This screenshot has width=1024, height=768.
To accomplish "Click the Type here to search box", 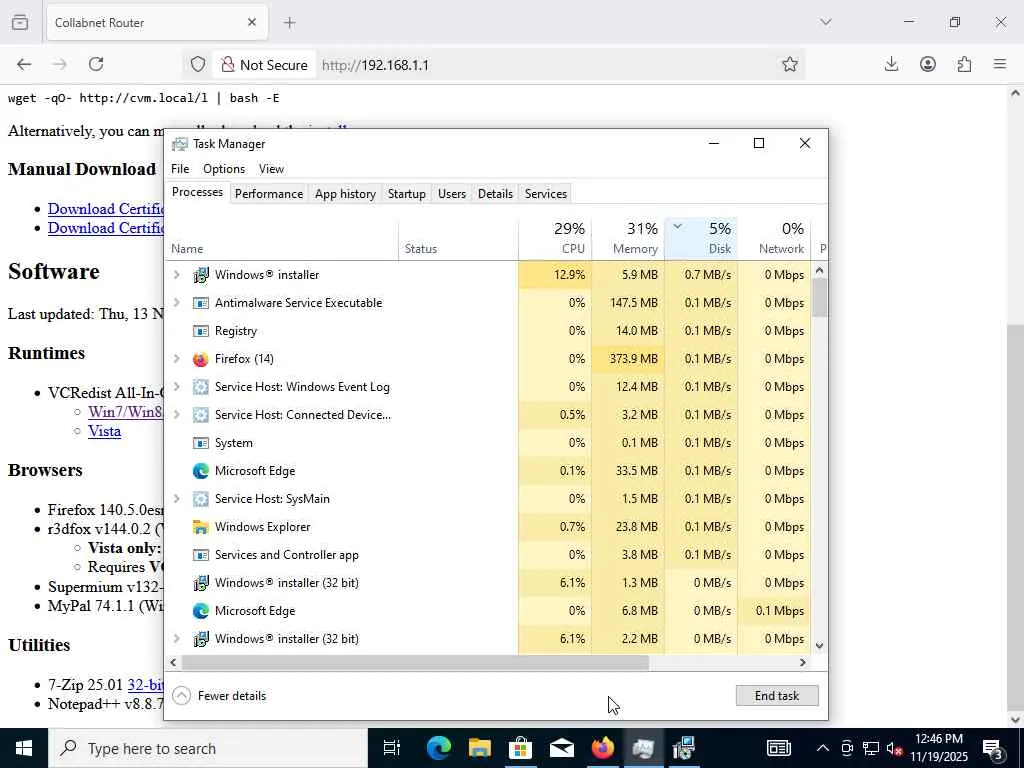I will (x=208, y=748).
